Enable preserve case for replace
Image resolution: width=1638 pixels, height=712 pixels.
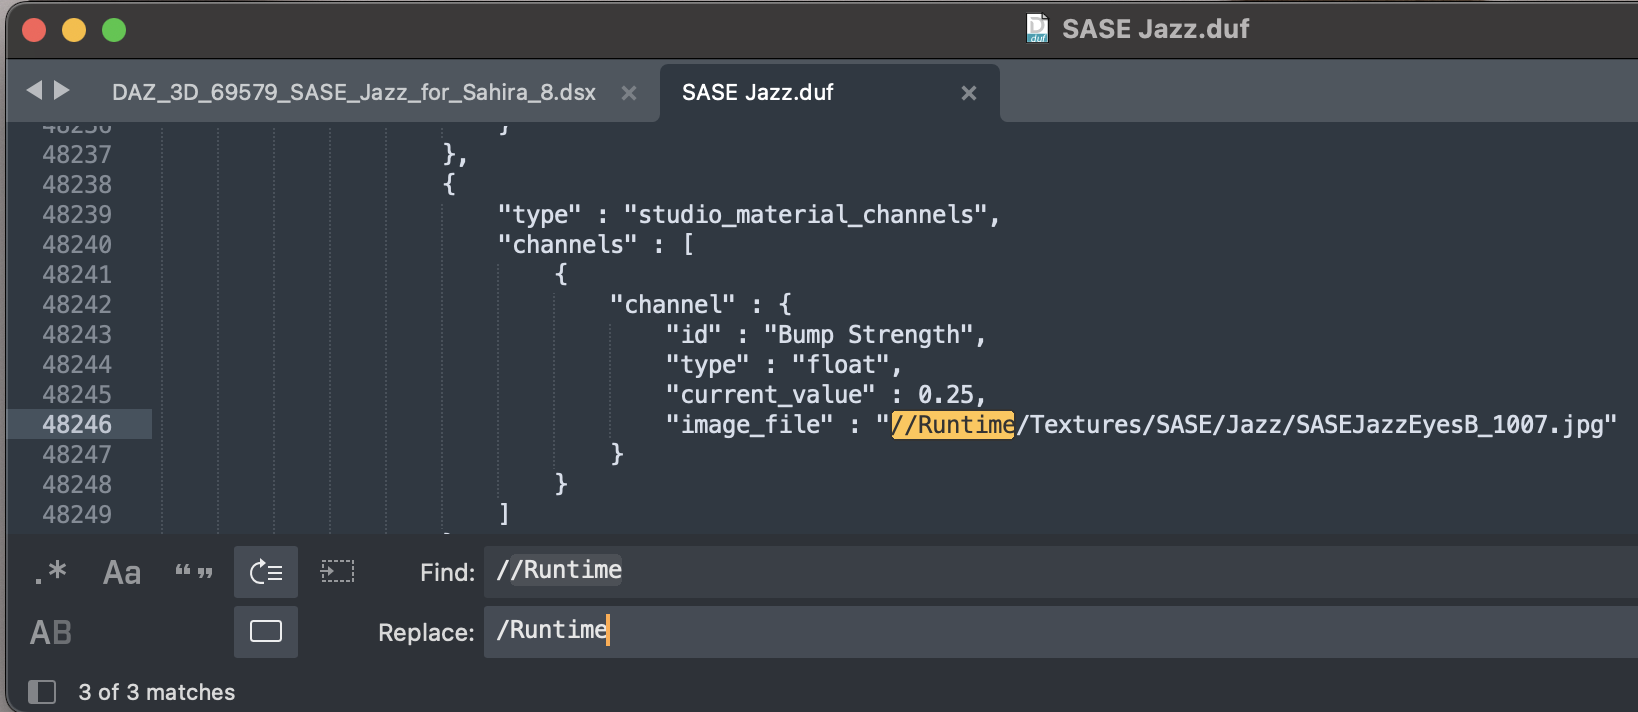pyautogui.click(x=51, y=632)
